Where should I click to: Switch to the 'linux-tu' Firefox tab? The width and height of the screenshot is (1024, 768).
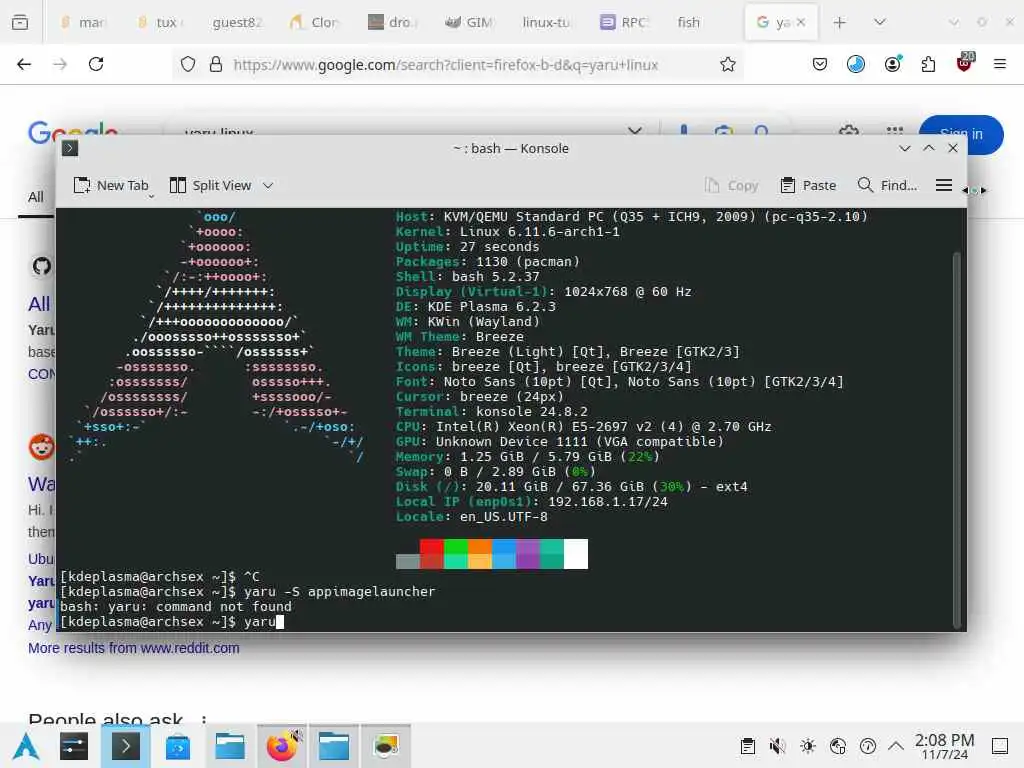(546, 22)
